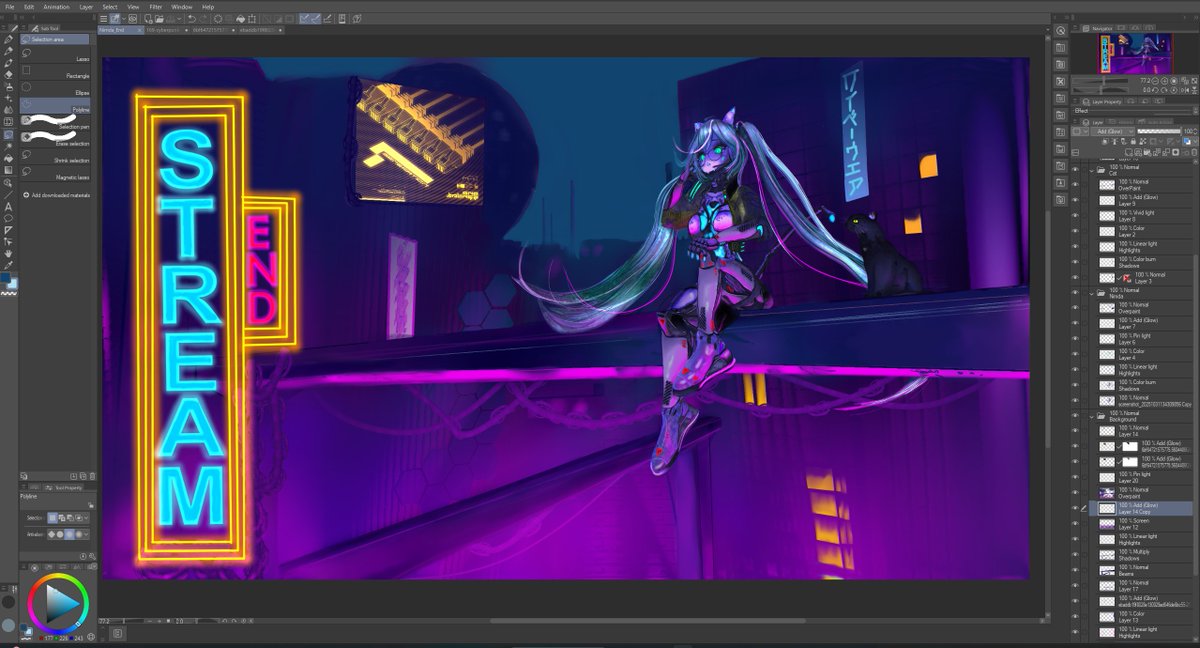
Task: Click the Effect field in Layer Property
Action: tap(1133, 111)
